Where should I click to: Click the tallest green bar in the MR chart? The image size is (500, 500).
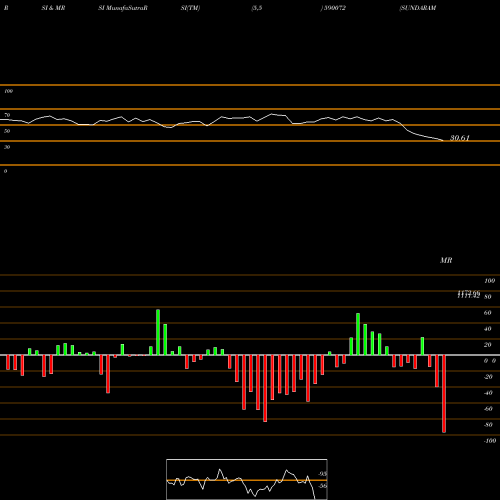tap(158, 332)
